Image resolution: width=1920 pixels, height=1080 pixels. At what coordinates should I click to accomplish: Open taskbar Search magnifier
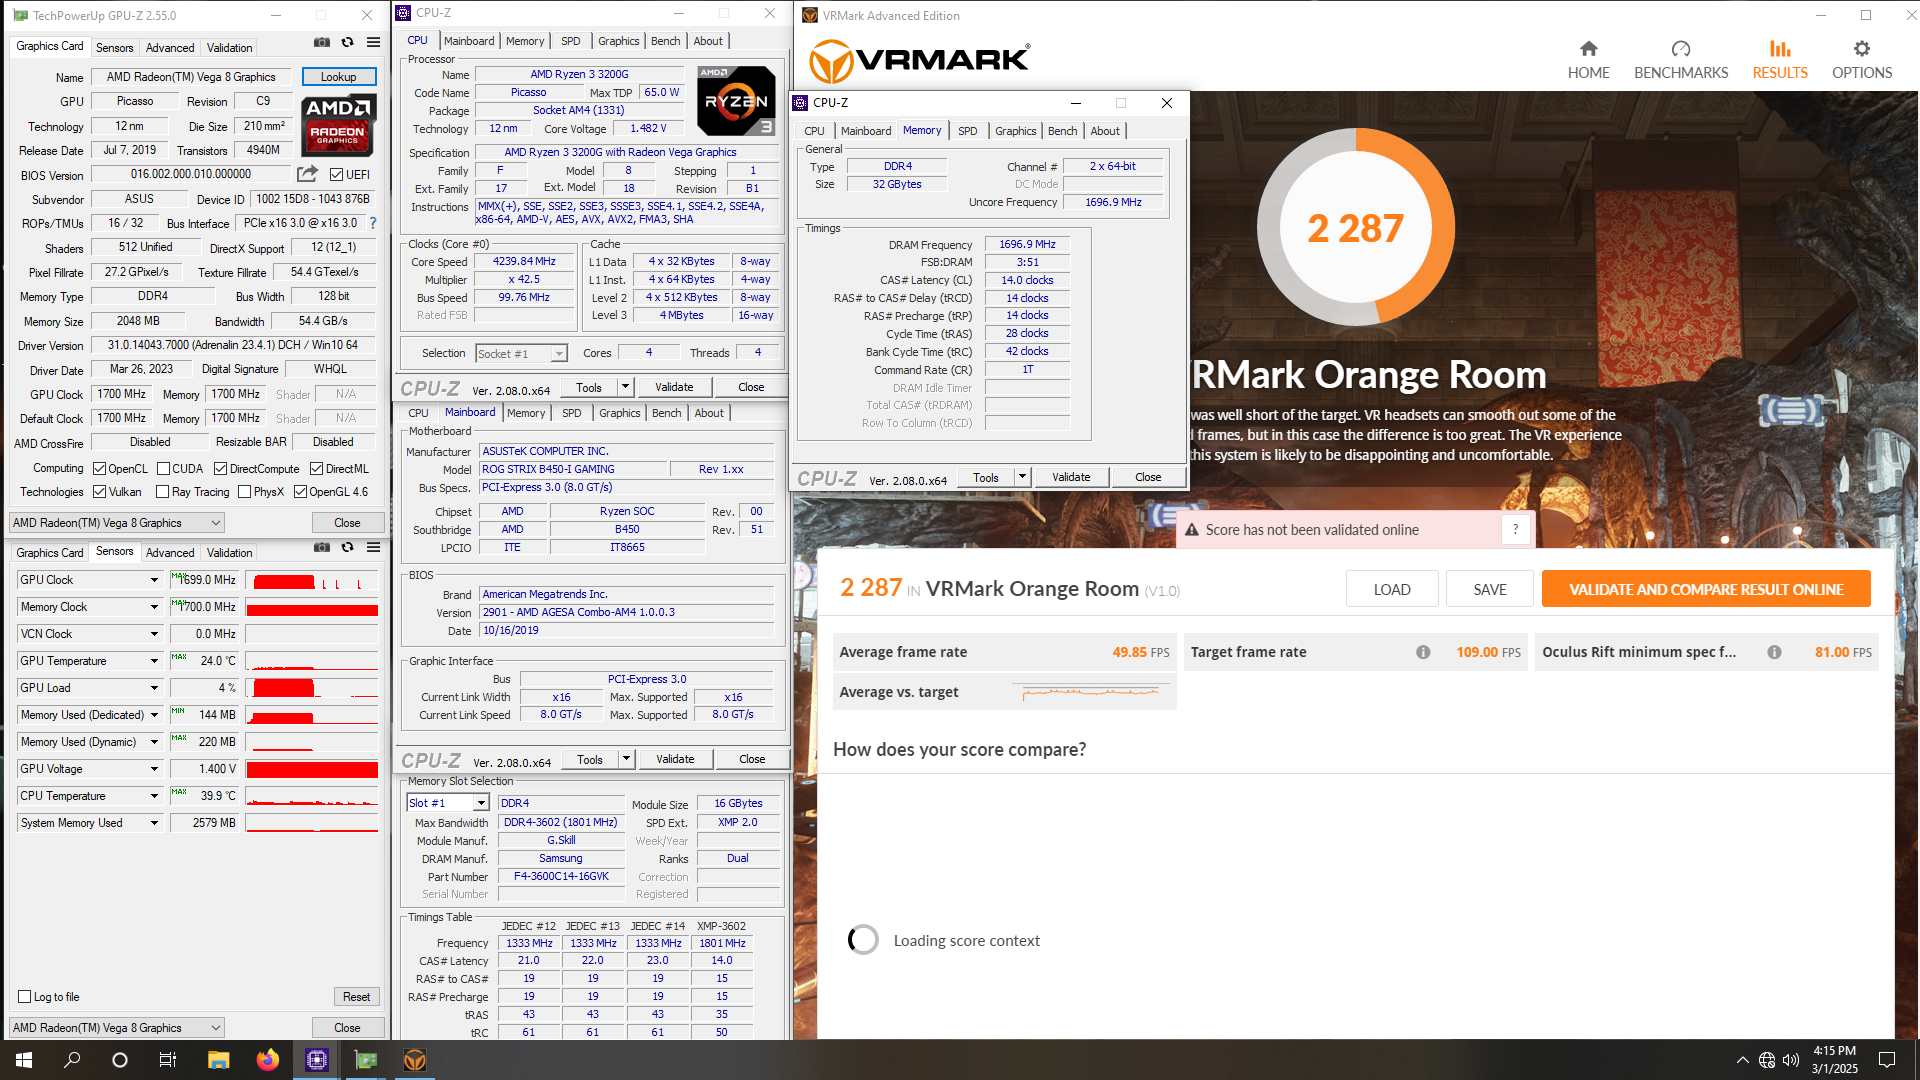point(72,1060)
